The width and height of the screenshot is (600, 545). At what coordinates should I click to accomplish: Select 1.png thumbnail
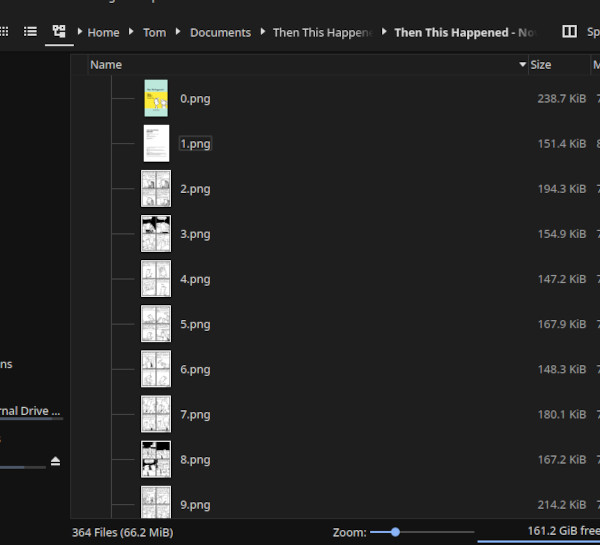pos(156,143)
